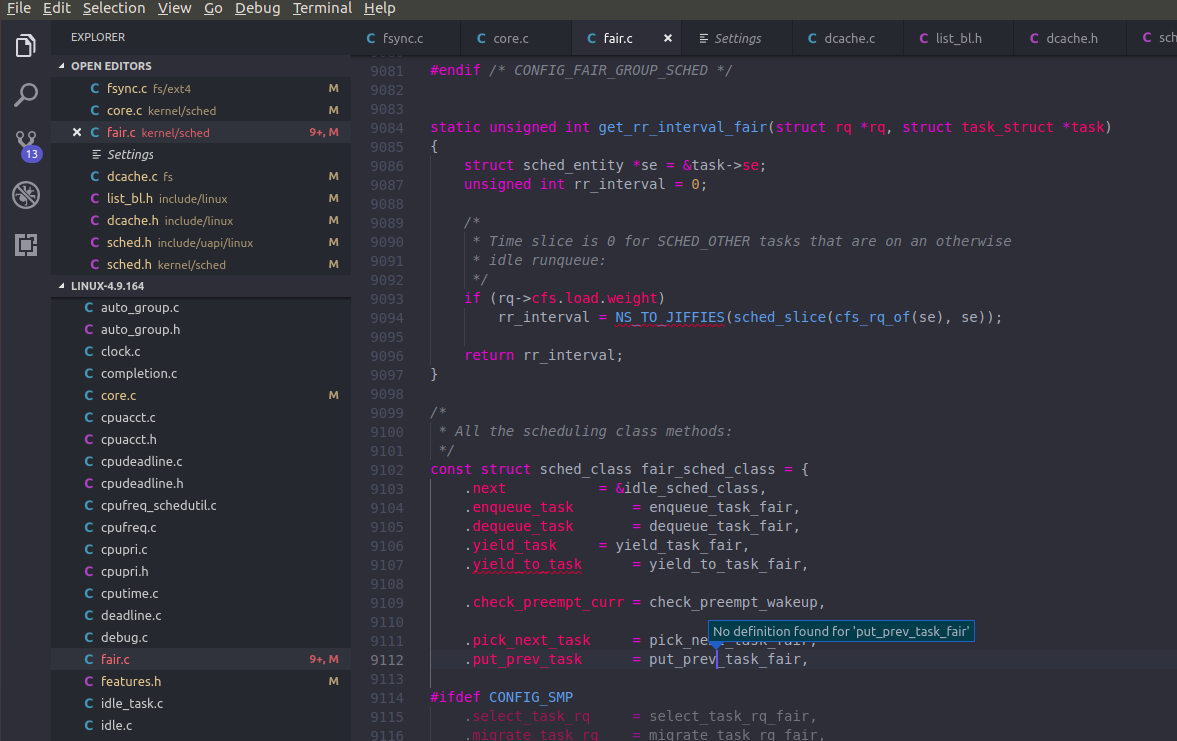The image size is (1177, 741).
Task: Open the Search view icon
Action: tap(25, 96)
